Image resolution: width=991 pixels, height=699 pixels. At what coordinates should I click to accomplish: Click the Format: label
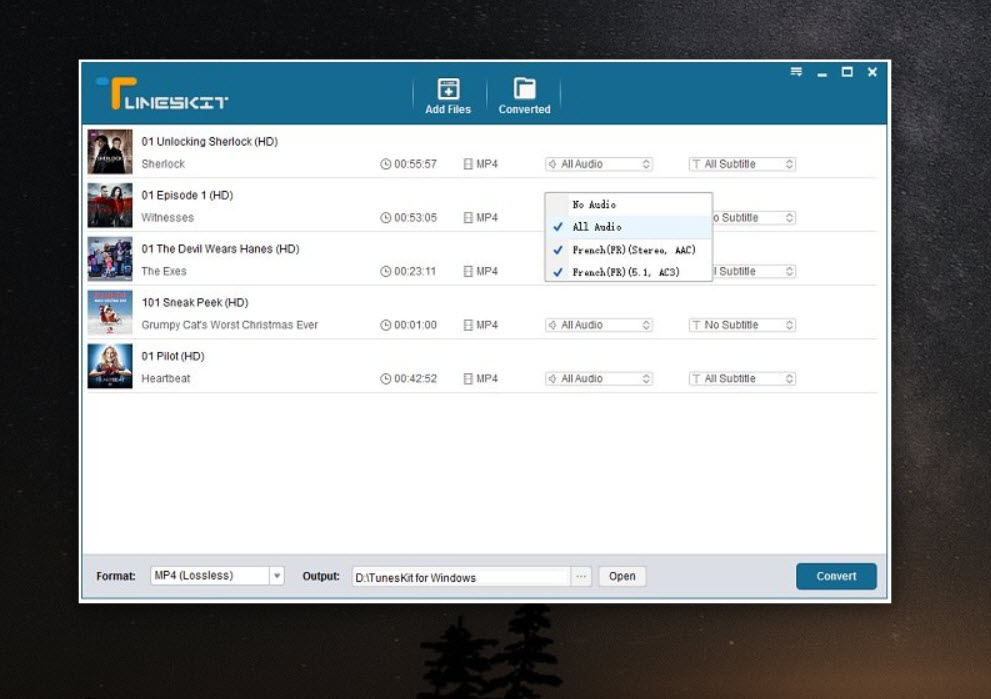(116, 576)
